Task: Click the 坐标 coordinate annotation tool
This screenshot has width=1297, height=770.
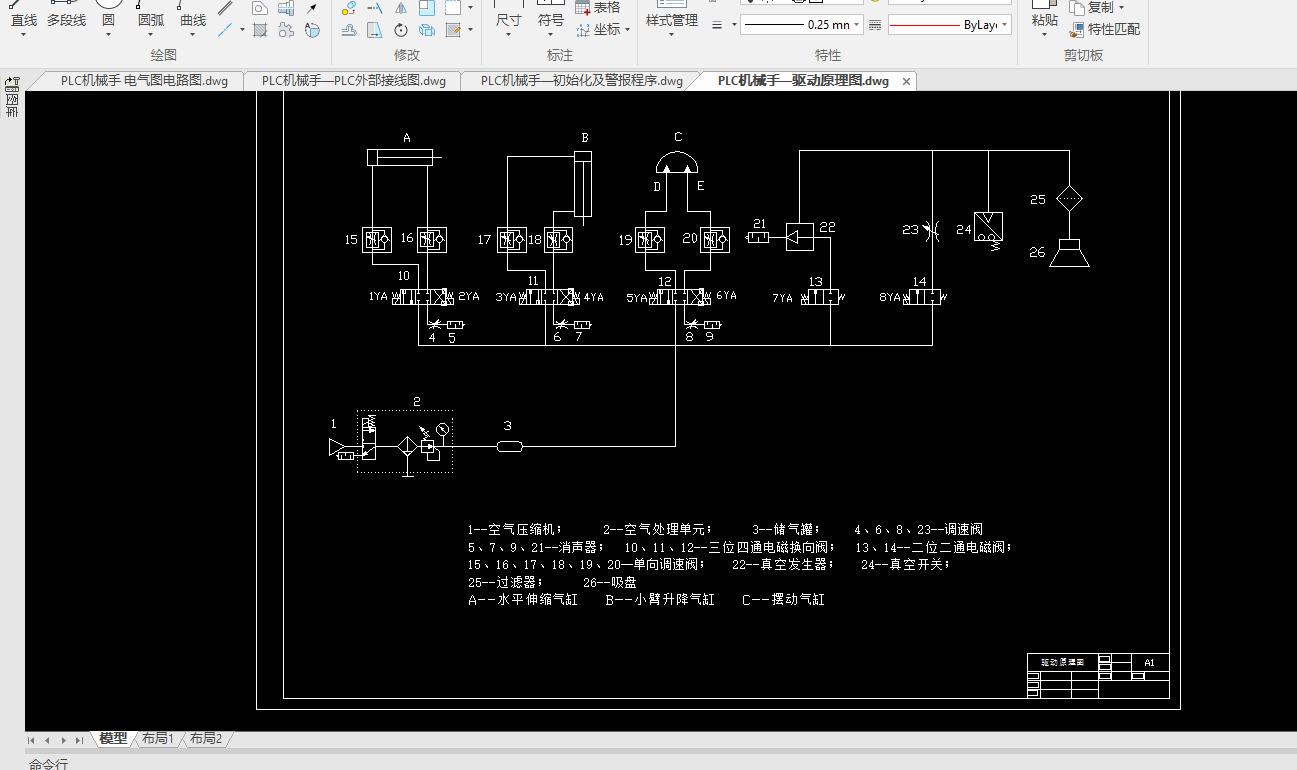Action: pos(598,30)
